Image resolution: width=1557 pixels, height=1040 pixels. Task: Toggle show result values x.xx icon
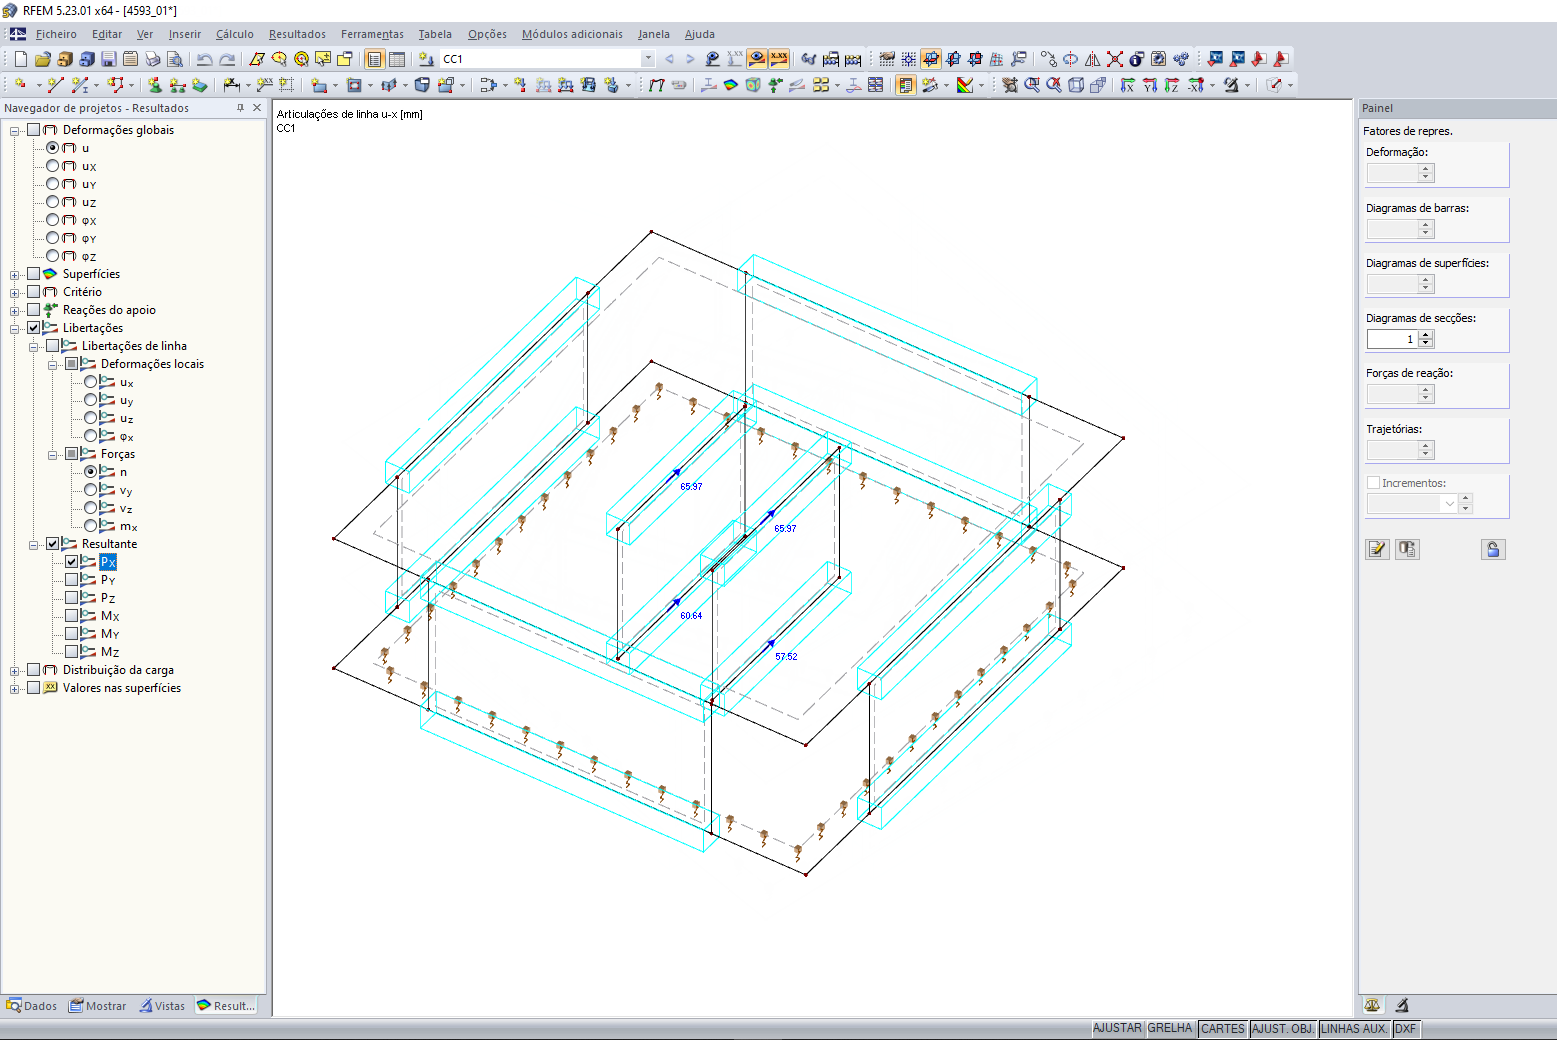[x=779, y=59]
